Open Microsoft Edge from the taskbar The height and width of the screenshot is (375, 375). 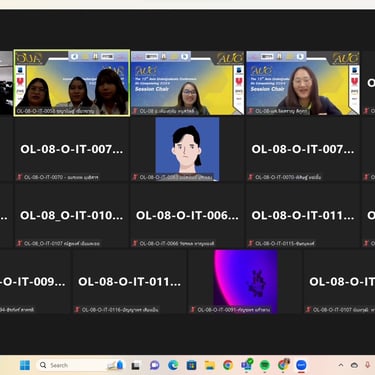(173, 365)
